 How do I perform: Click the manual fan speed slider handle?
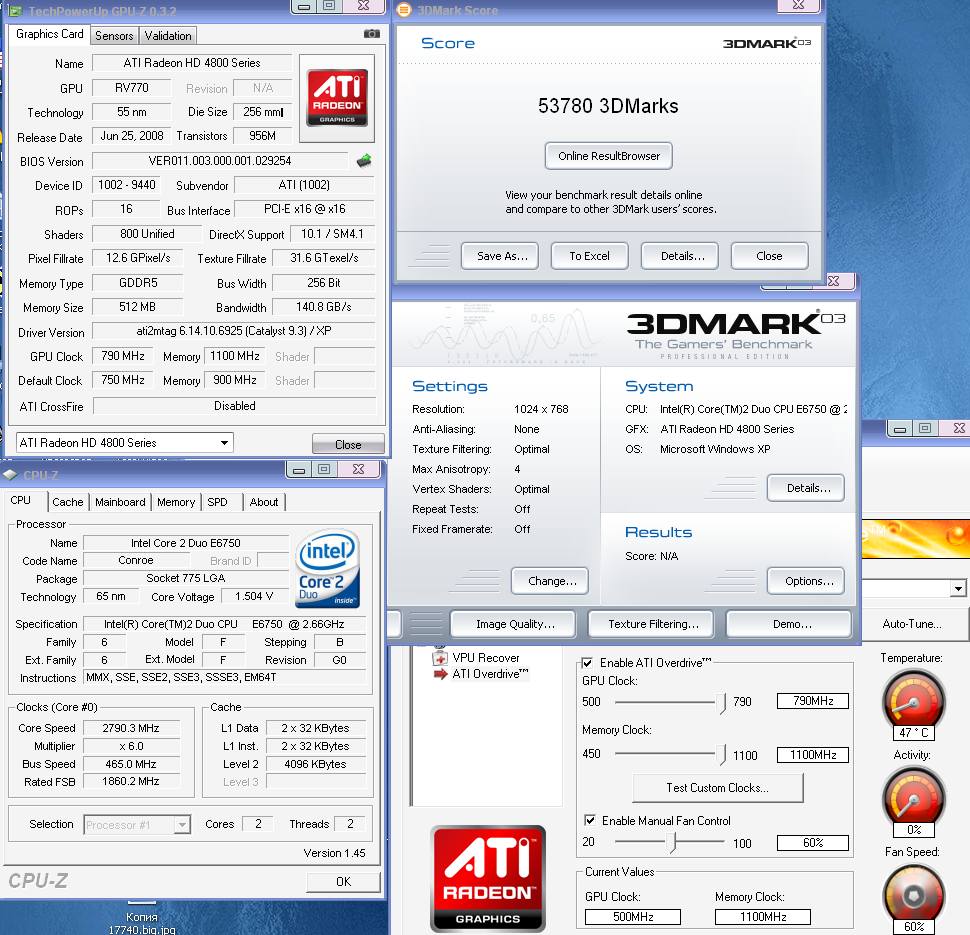click(x=673, y=842)
